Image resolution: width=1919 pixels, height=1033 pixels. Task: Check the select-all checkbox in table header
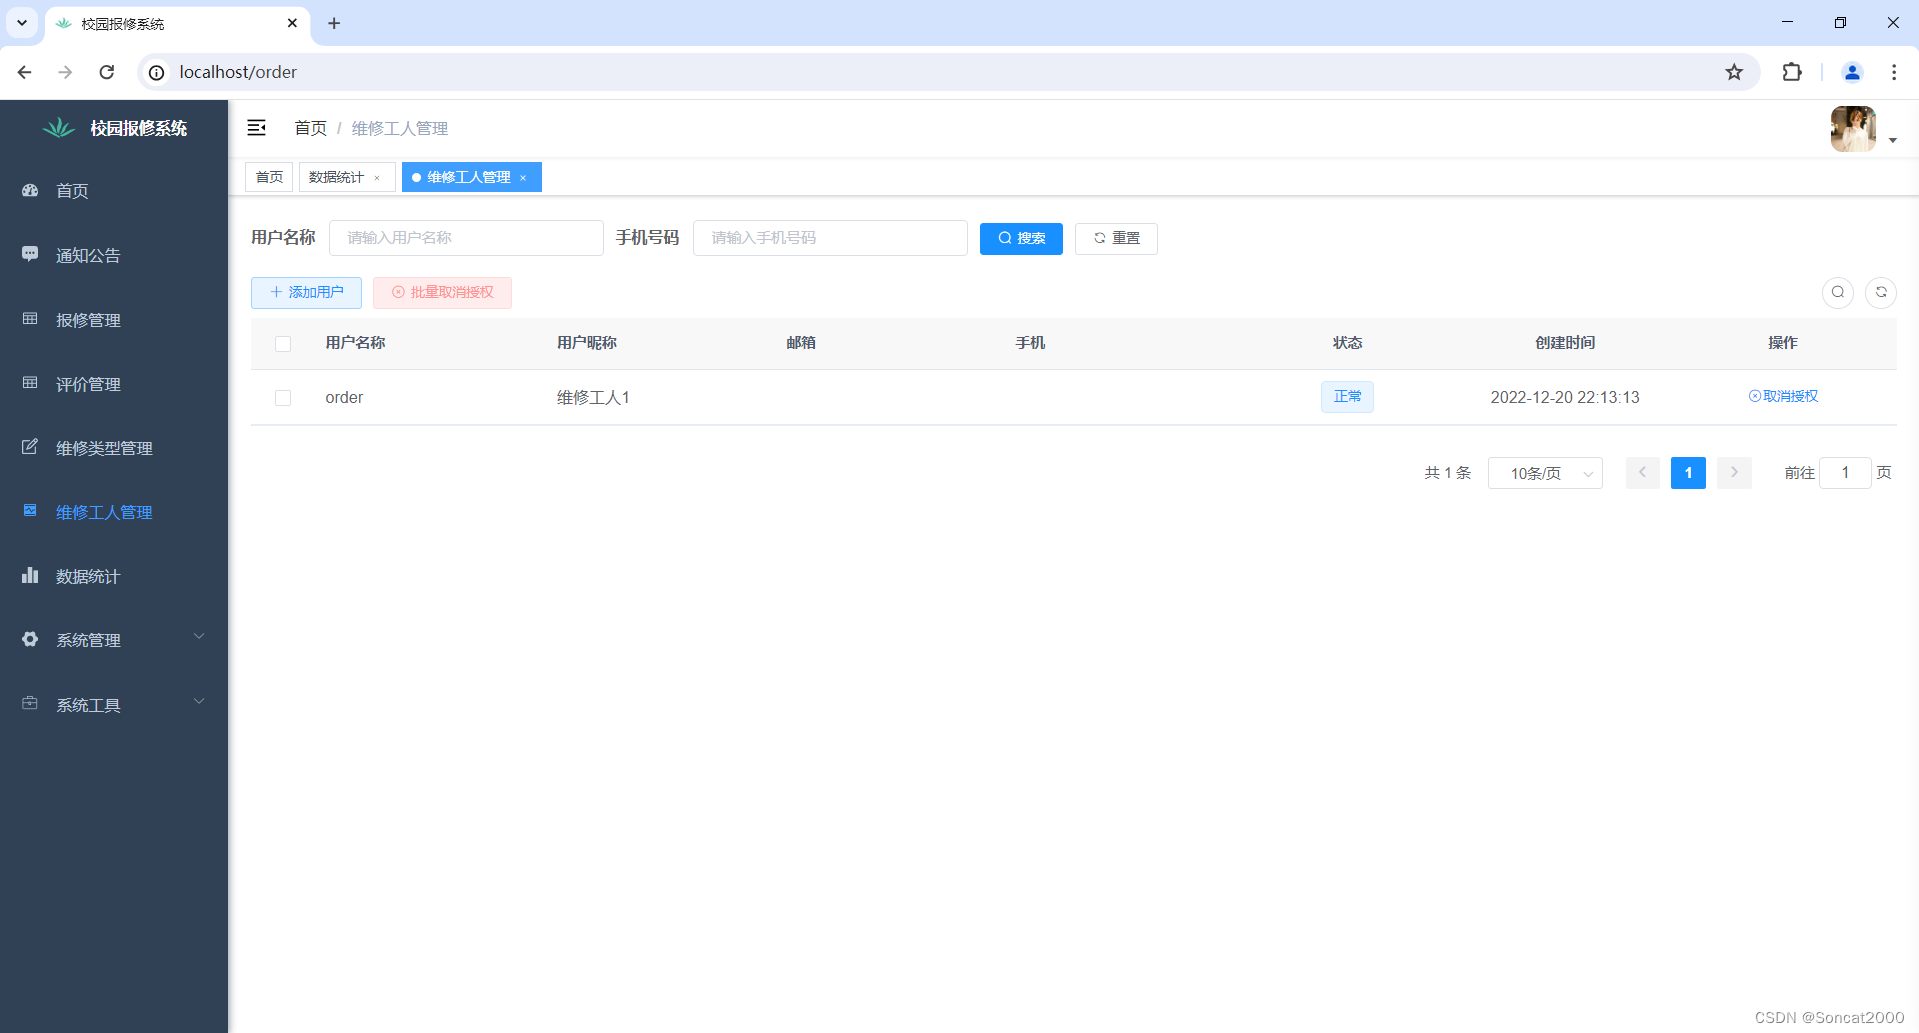283,343
